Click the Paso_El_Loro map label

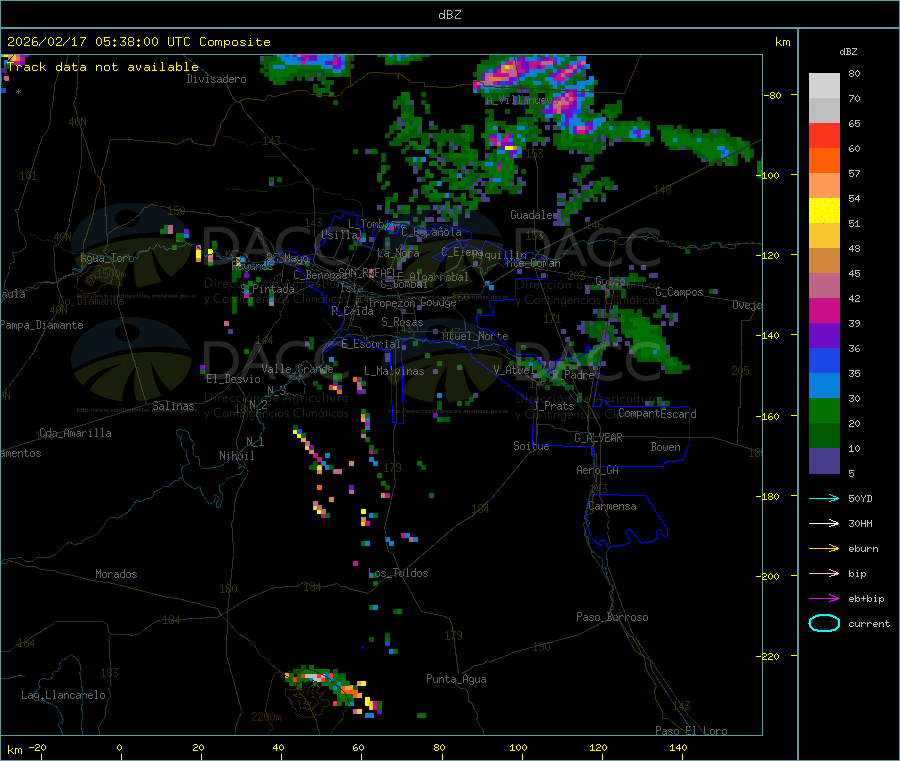(691, 731)
